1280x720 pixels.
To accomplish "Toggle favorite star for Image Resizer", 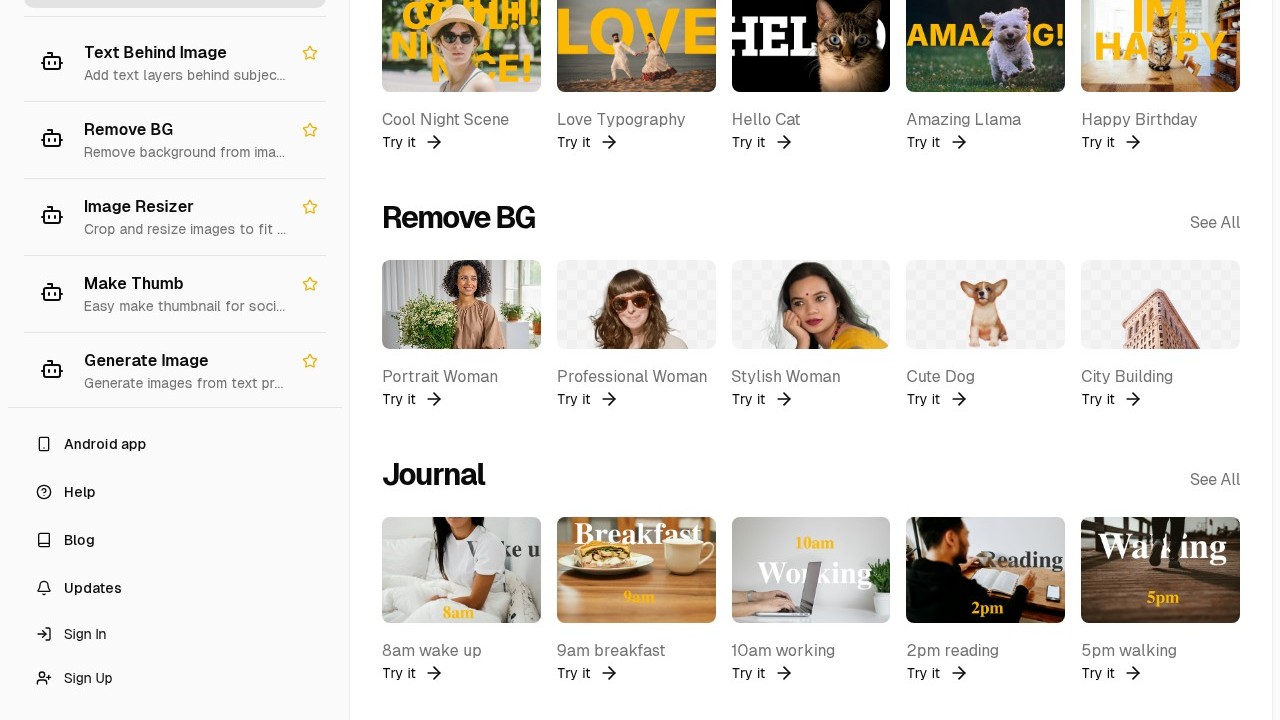I will coord(310,207).
